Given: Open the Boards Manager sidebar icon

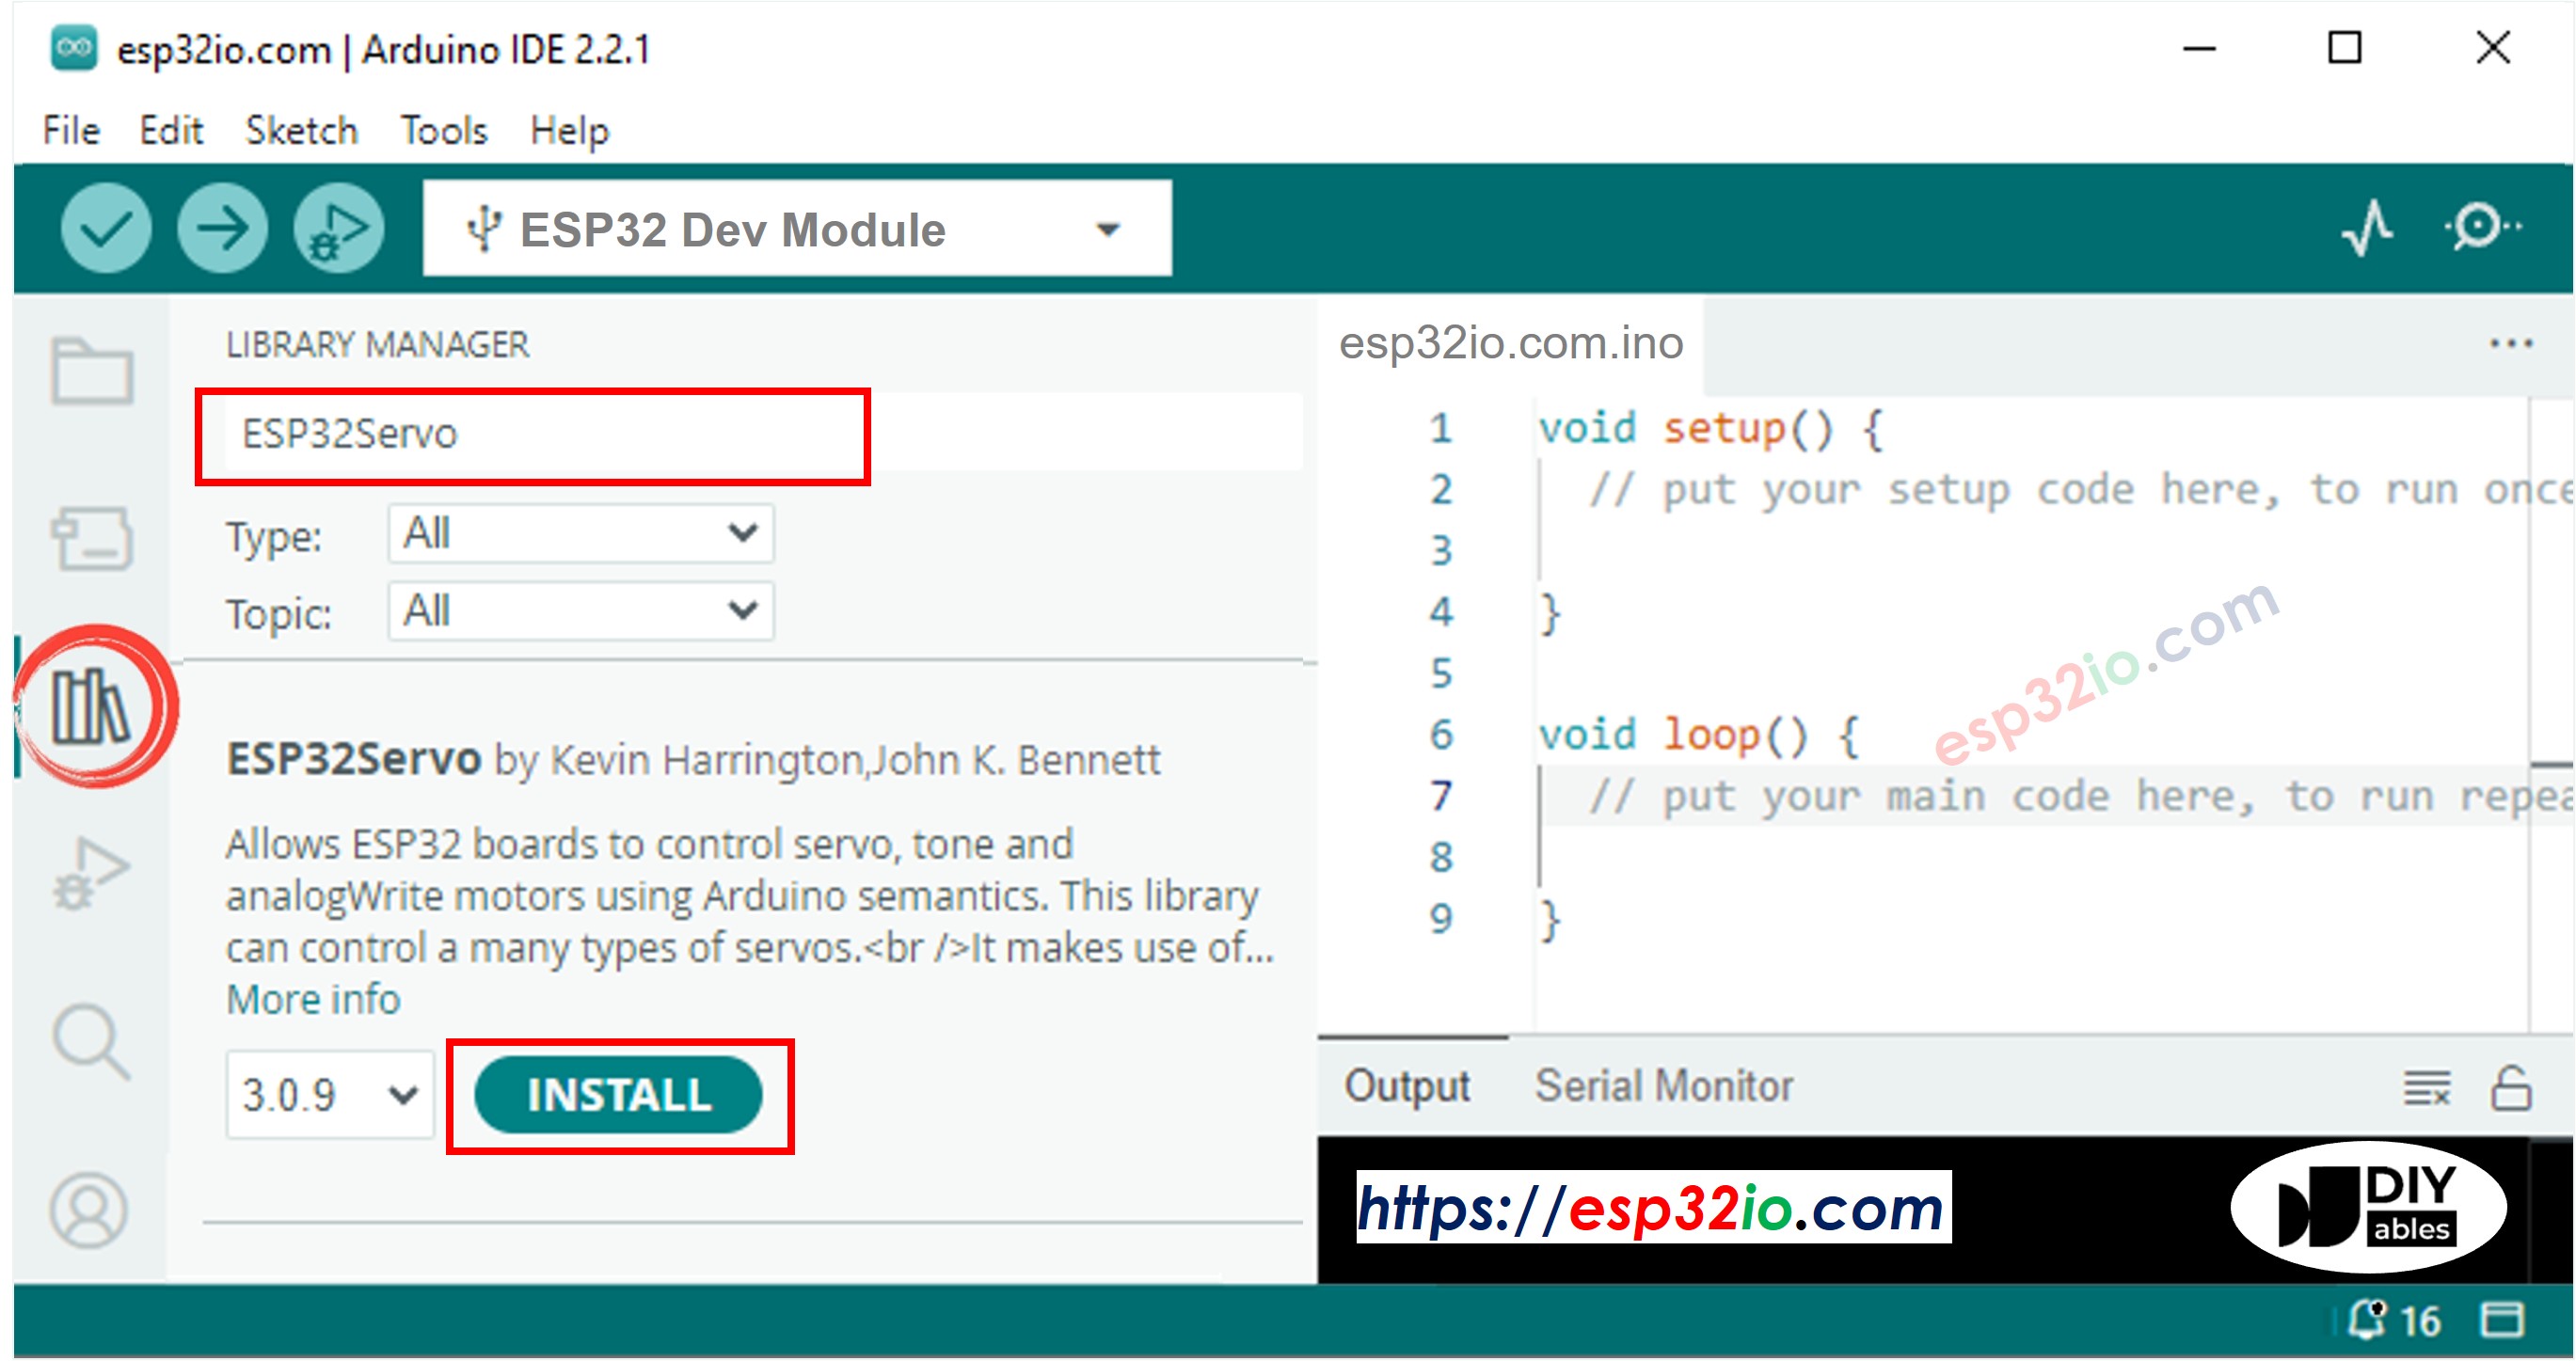Looking at the screenshot, I should (93, 537).
